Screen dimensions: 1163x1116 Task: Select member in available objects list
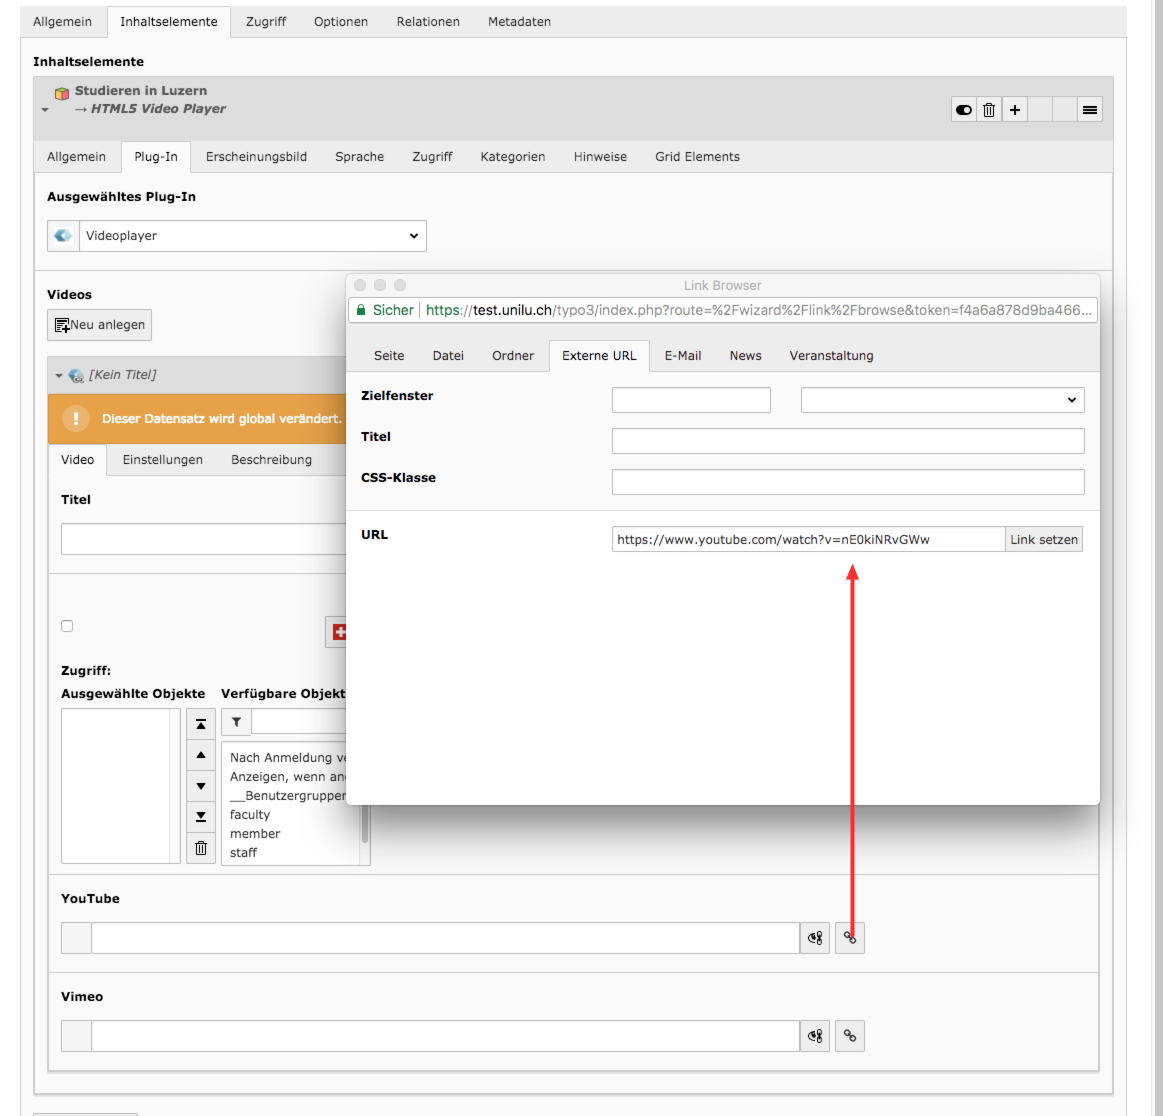255,833
